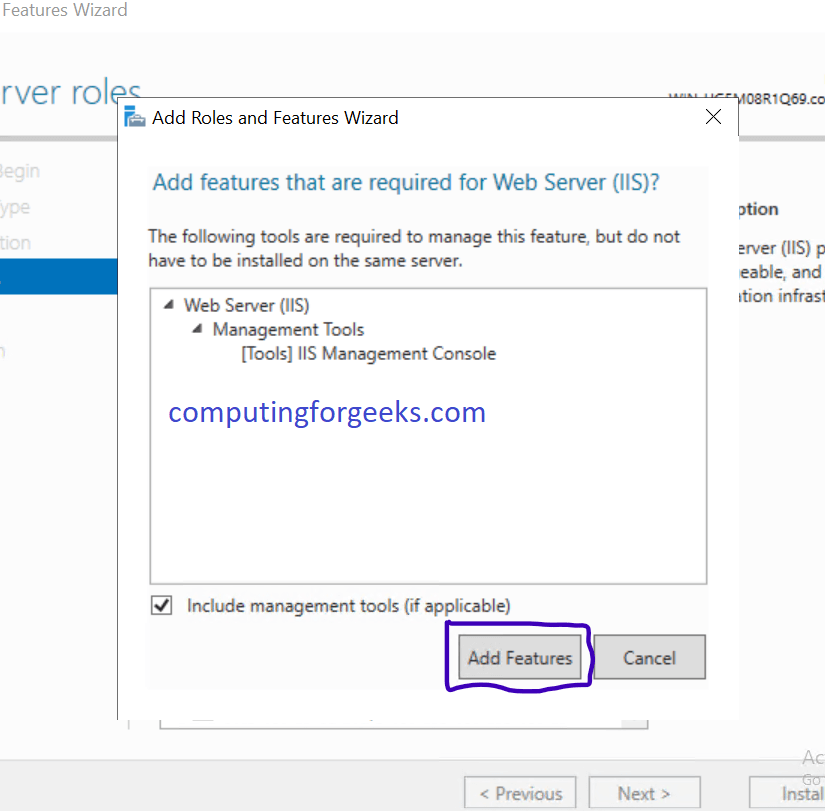Viewport: 825px width, 811px height.
Task: Click the wizard icon in dialog title bar
Action: click(x=135, y=118)
